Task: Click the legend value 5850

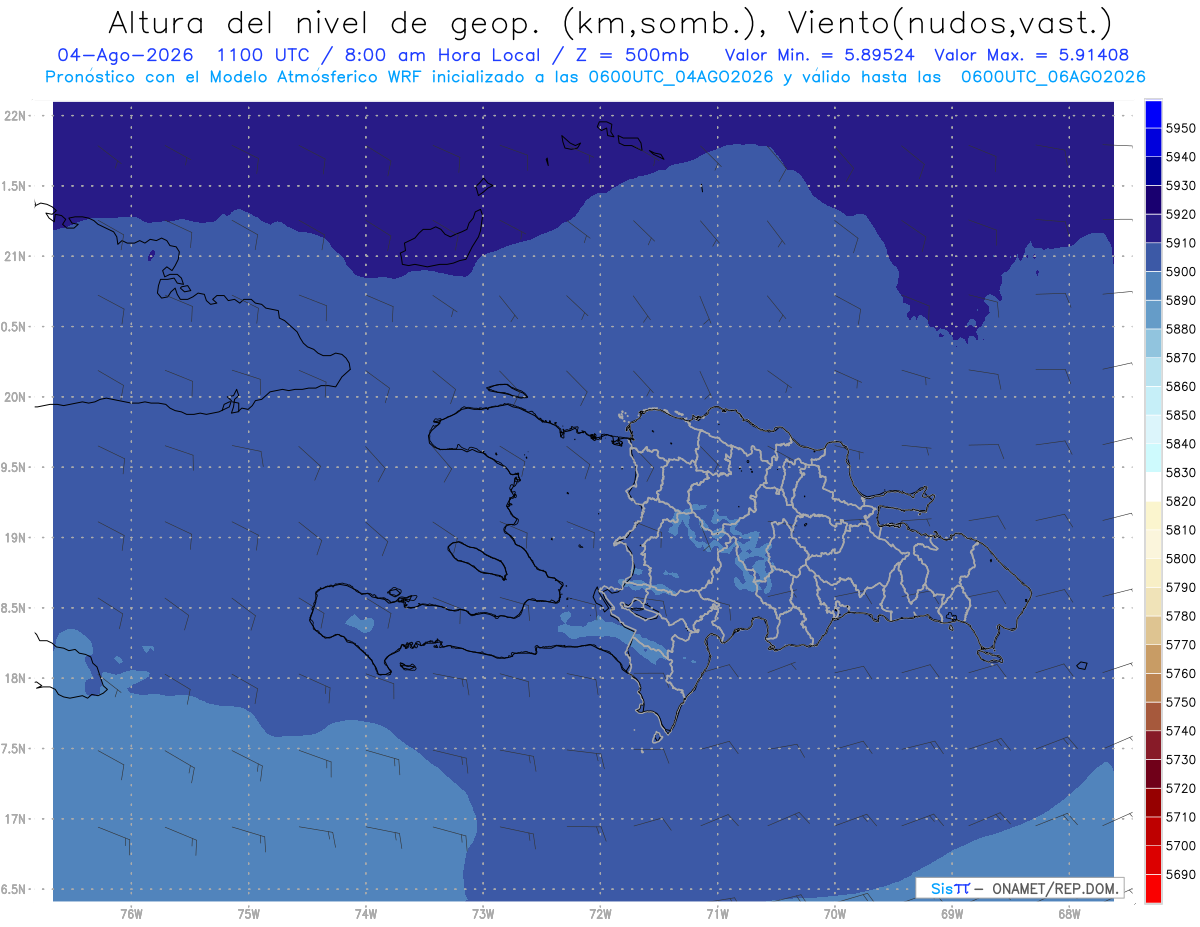Action: pyautogui.click(x=1181, y=415)
